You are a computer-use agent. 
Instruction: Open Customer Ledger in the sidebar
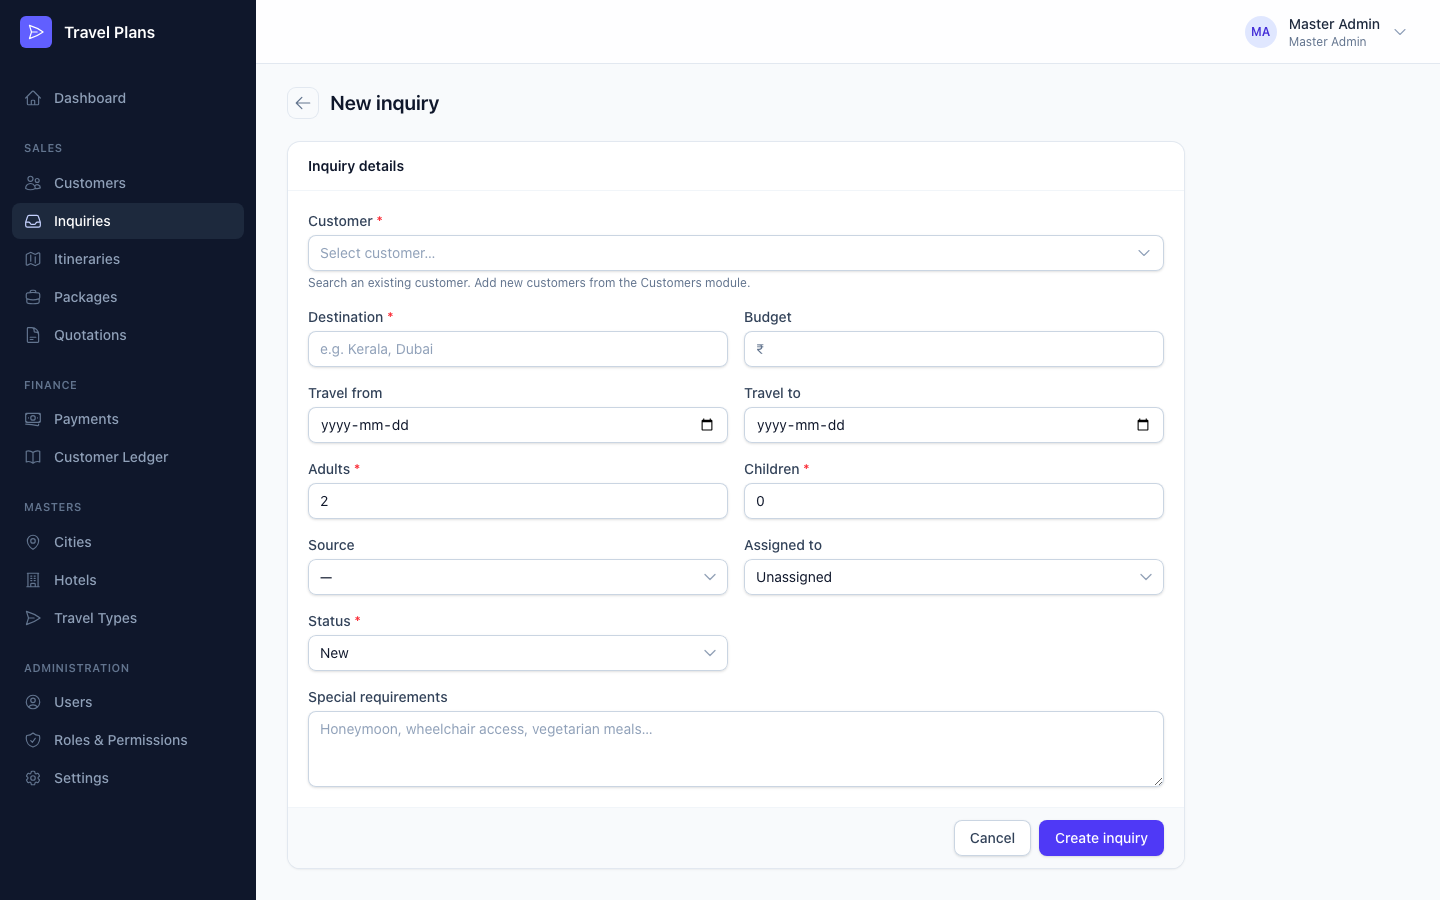point(128,457)
